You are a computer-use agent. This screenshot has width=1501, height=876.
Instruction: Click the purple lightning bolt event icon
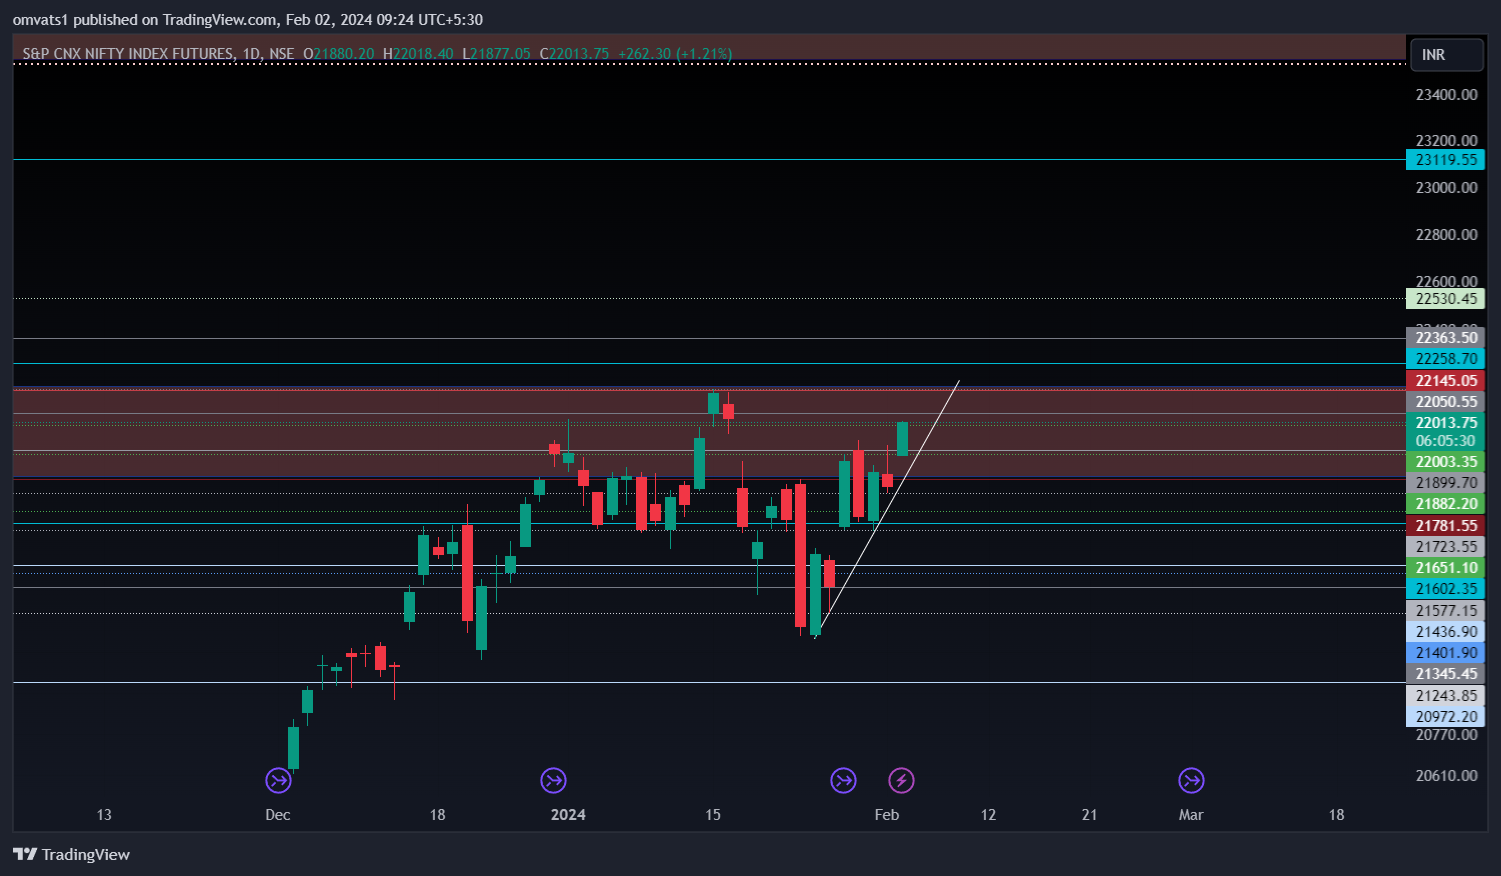(x=902, y=780)
